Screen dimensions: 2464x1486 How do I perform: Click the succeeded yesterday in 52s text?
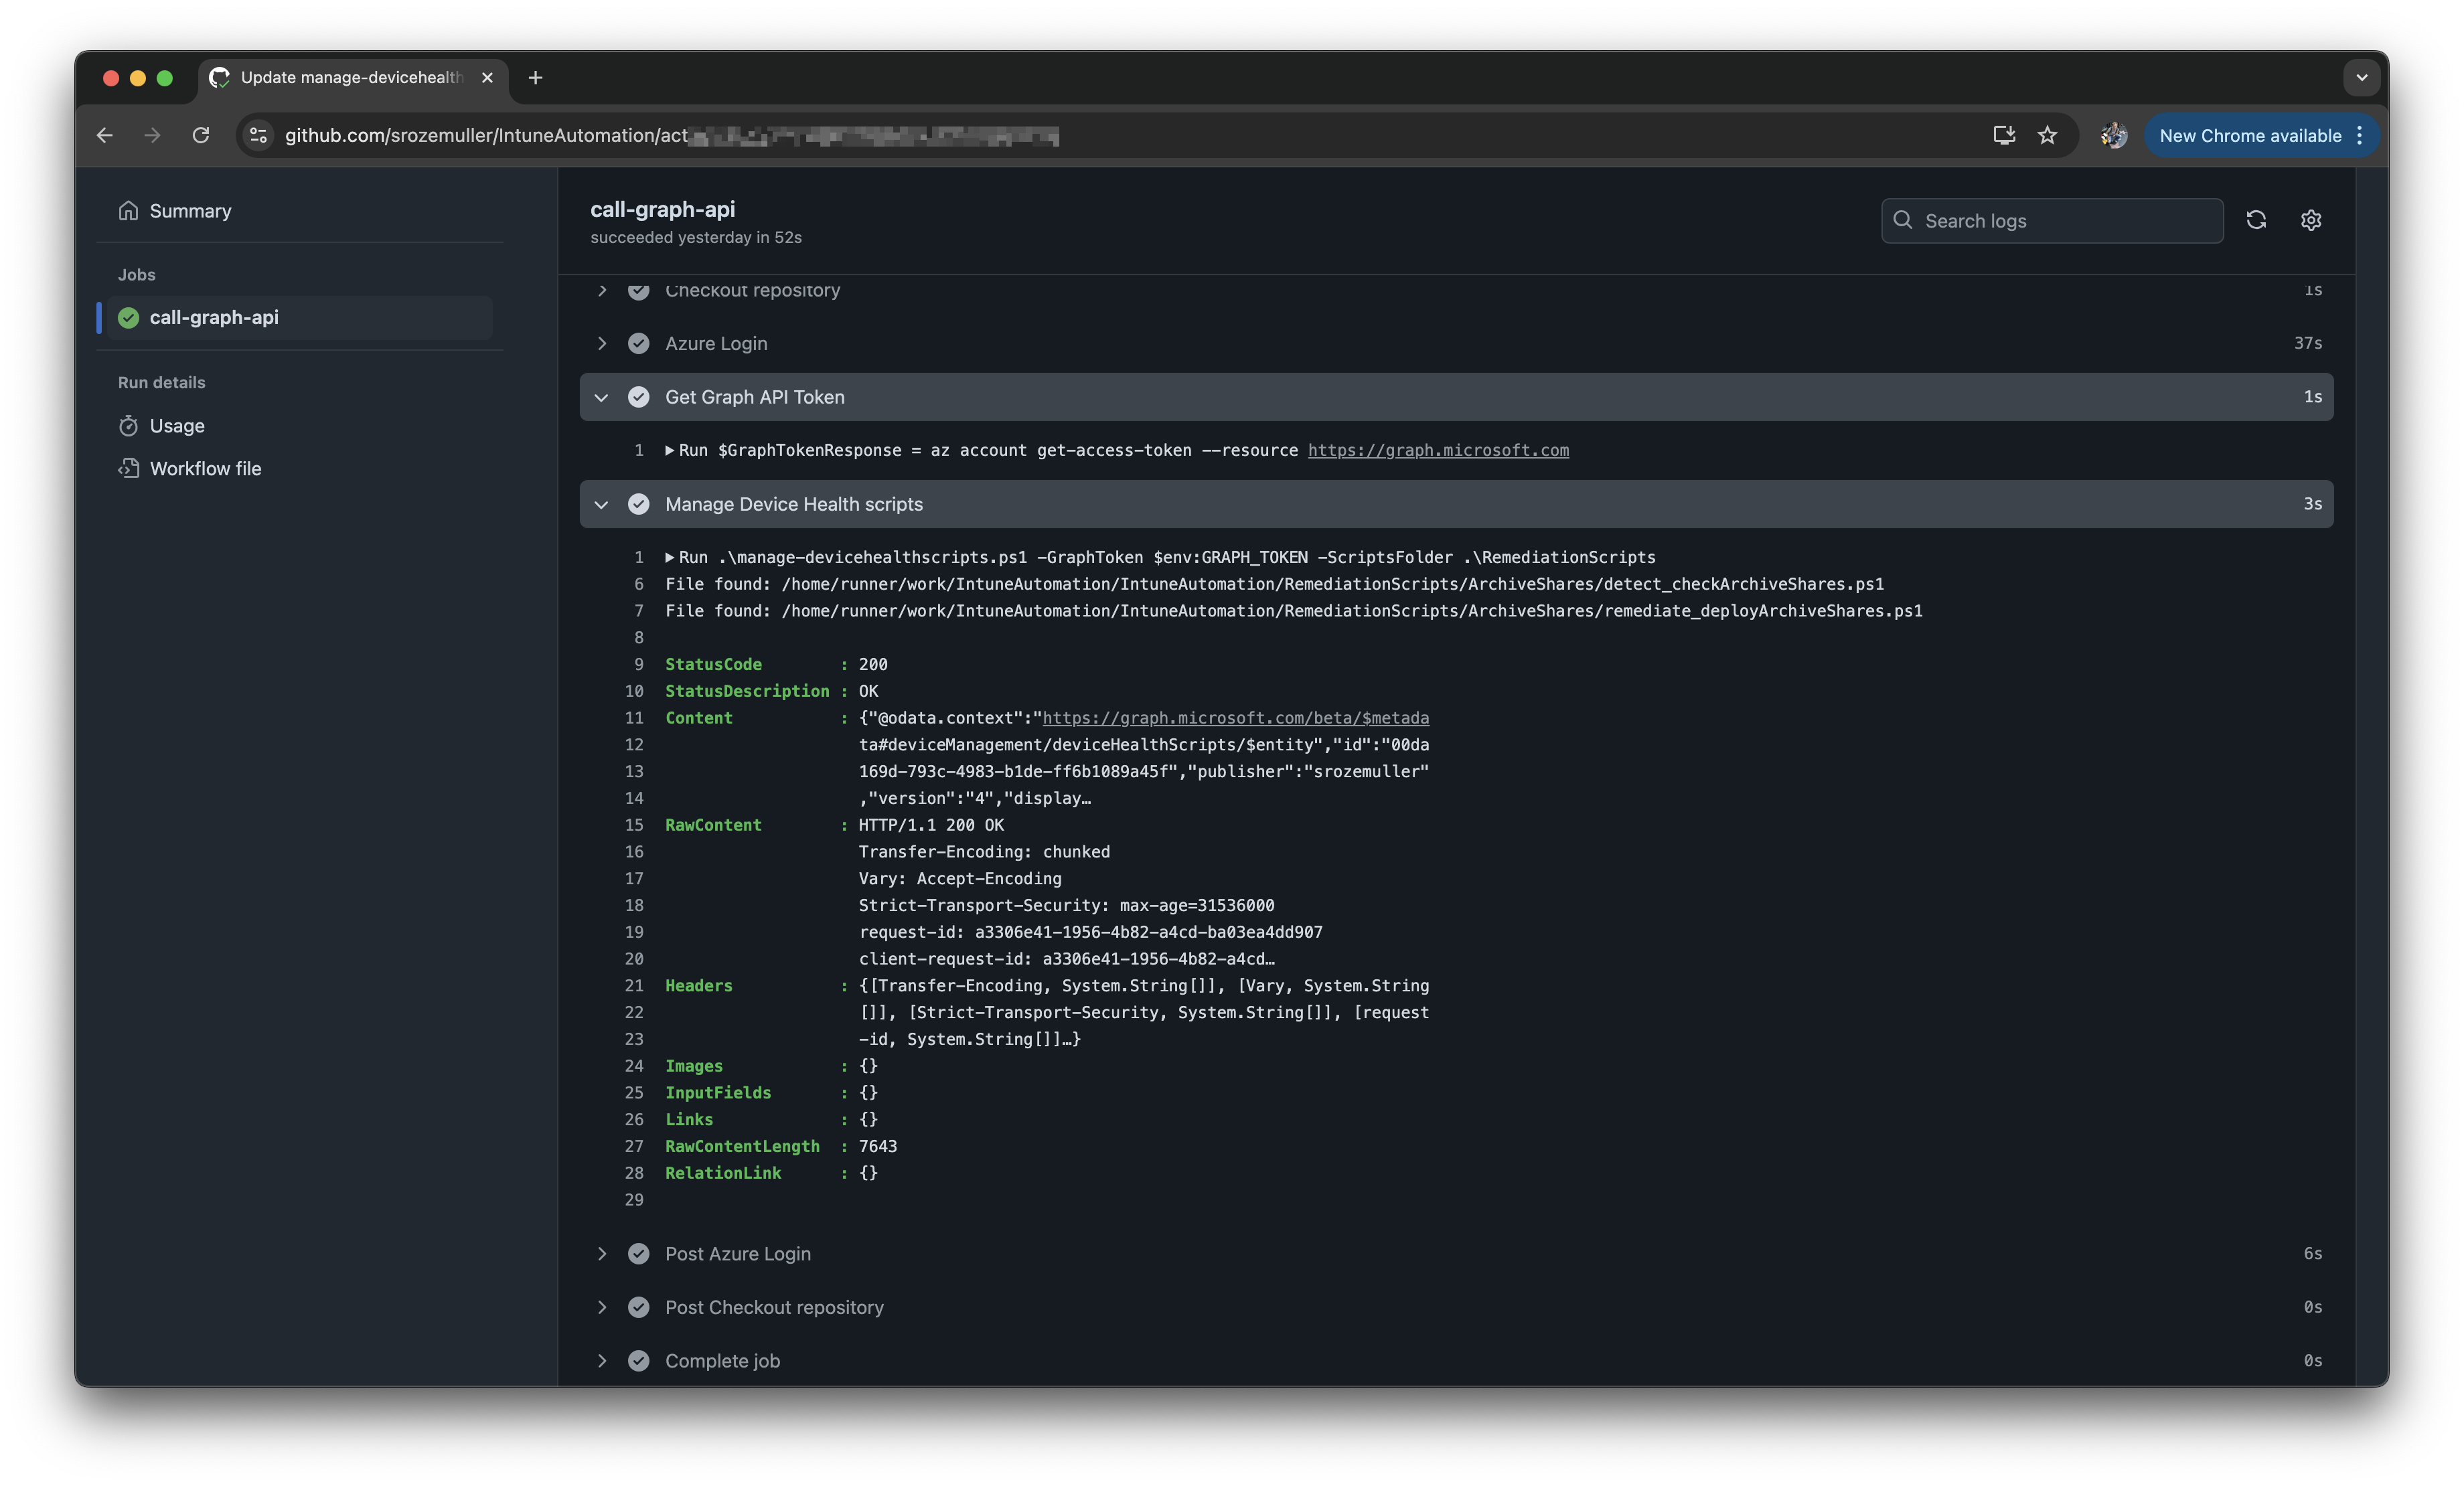click(696, 237)
